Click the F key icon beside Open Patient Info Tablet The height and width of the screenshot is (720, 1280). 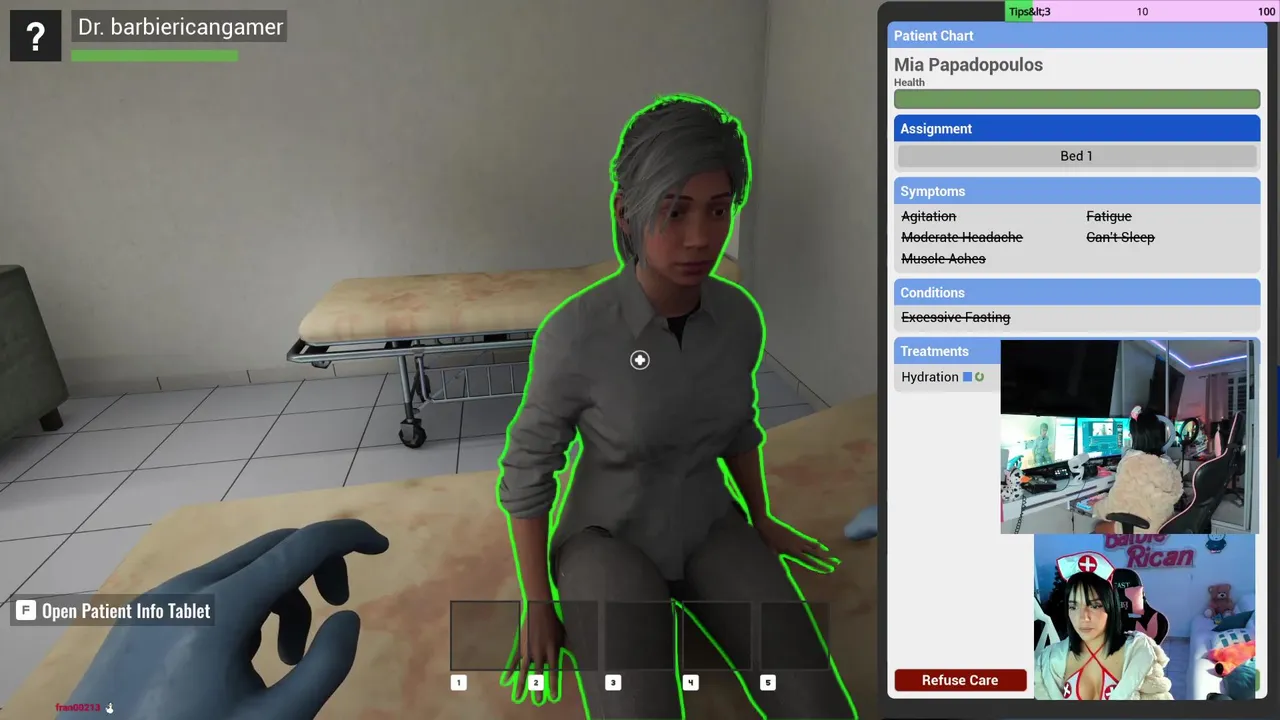tap(26, 610)
